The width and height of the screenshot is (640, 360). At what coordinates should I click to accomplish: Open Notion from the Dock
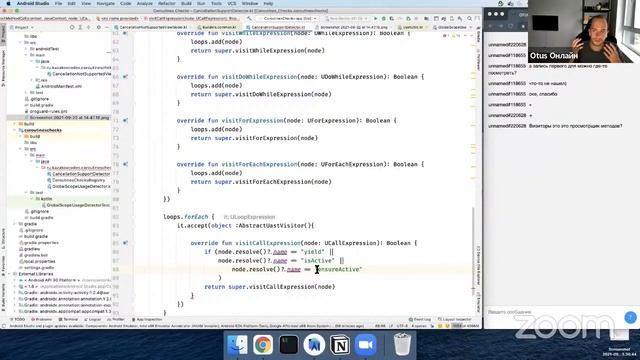tap(340, 345)
